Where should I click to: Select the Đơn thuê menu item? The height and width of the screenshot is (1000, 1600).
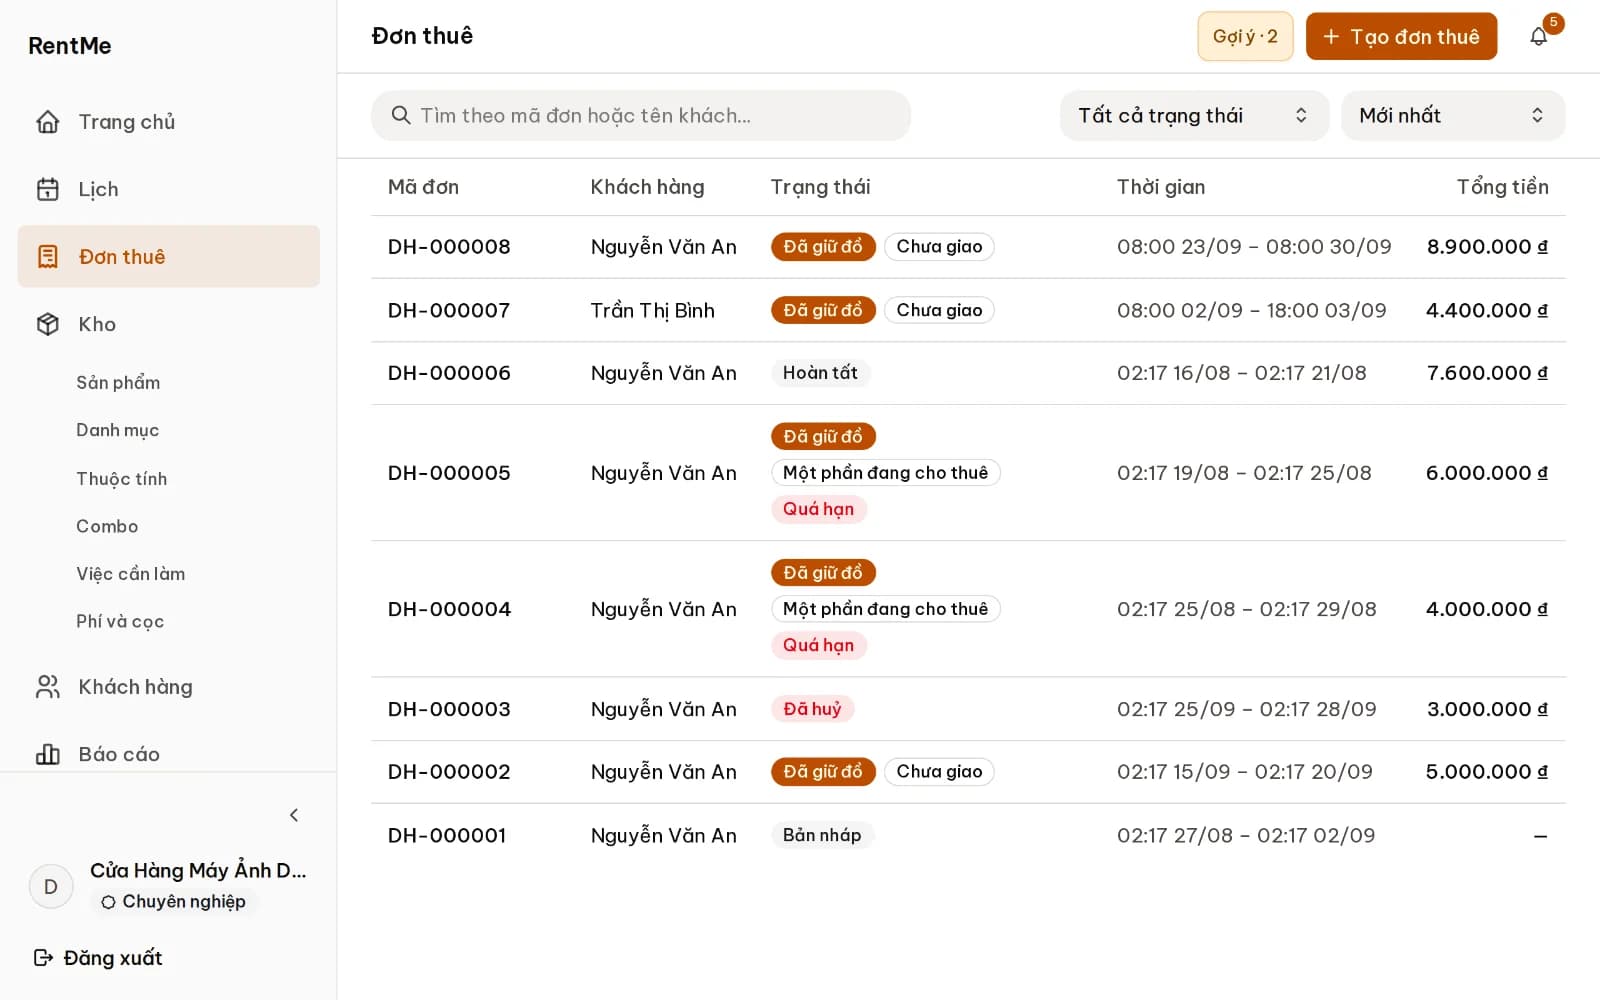[169, 257]
